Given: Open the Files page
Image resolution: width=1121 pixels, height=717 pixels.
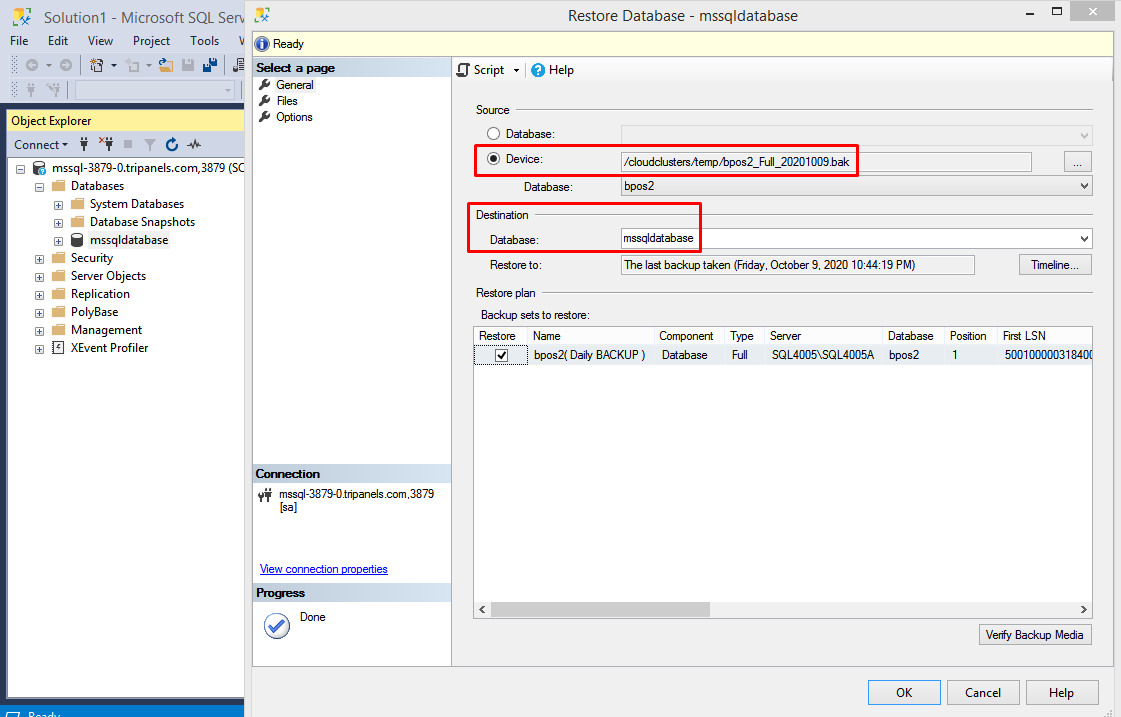Looking at the screenshot, I should click(287, 101).
